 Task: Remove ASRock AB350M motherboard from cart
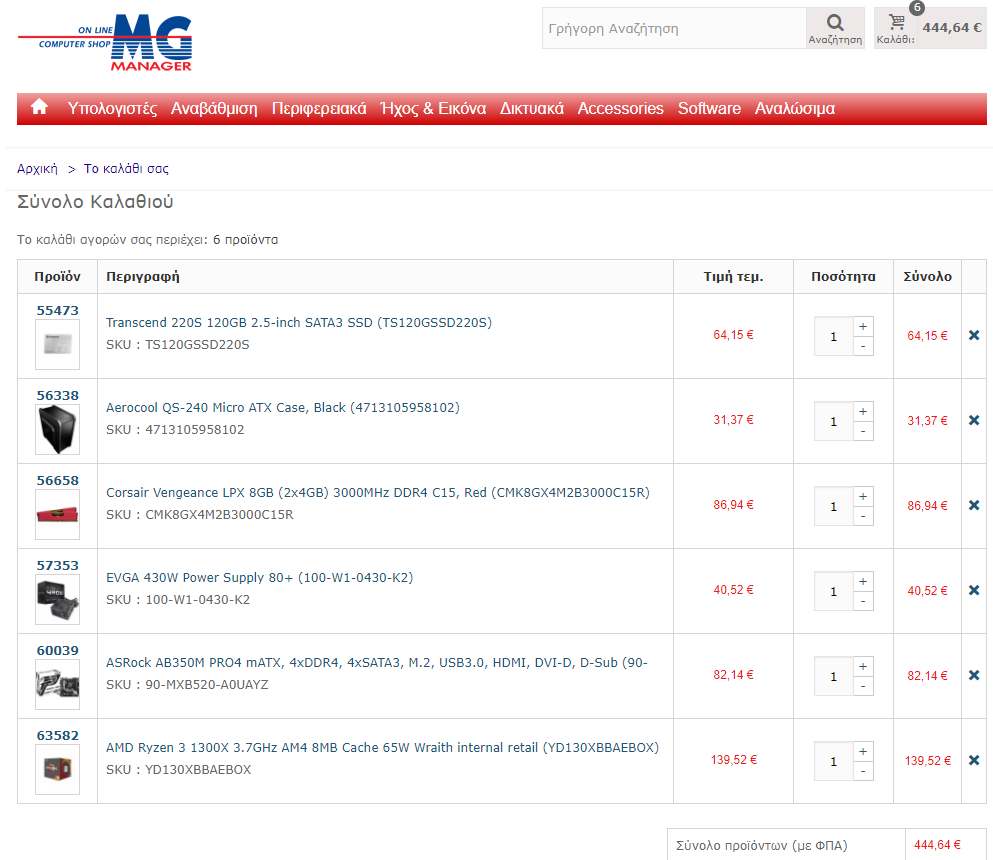[974, 675]
